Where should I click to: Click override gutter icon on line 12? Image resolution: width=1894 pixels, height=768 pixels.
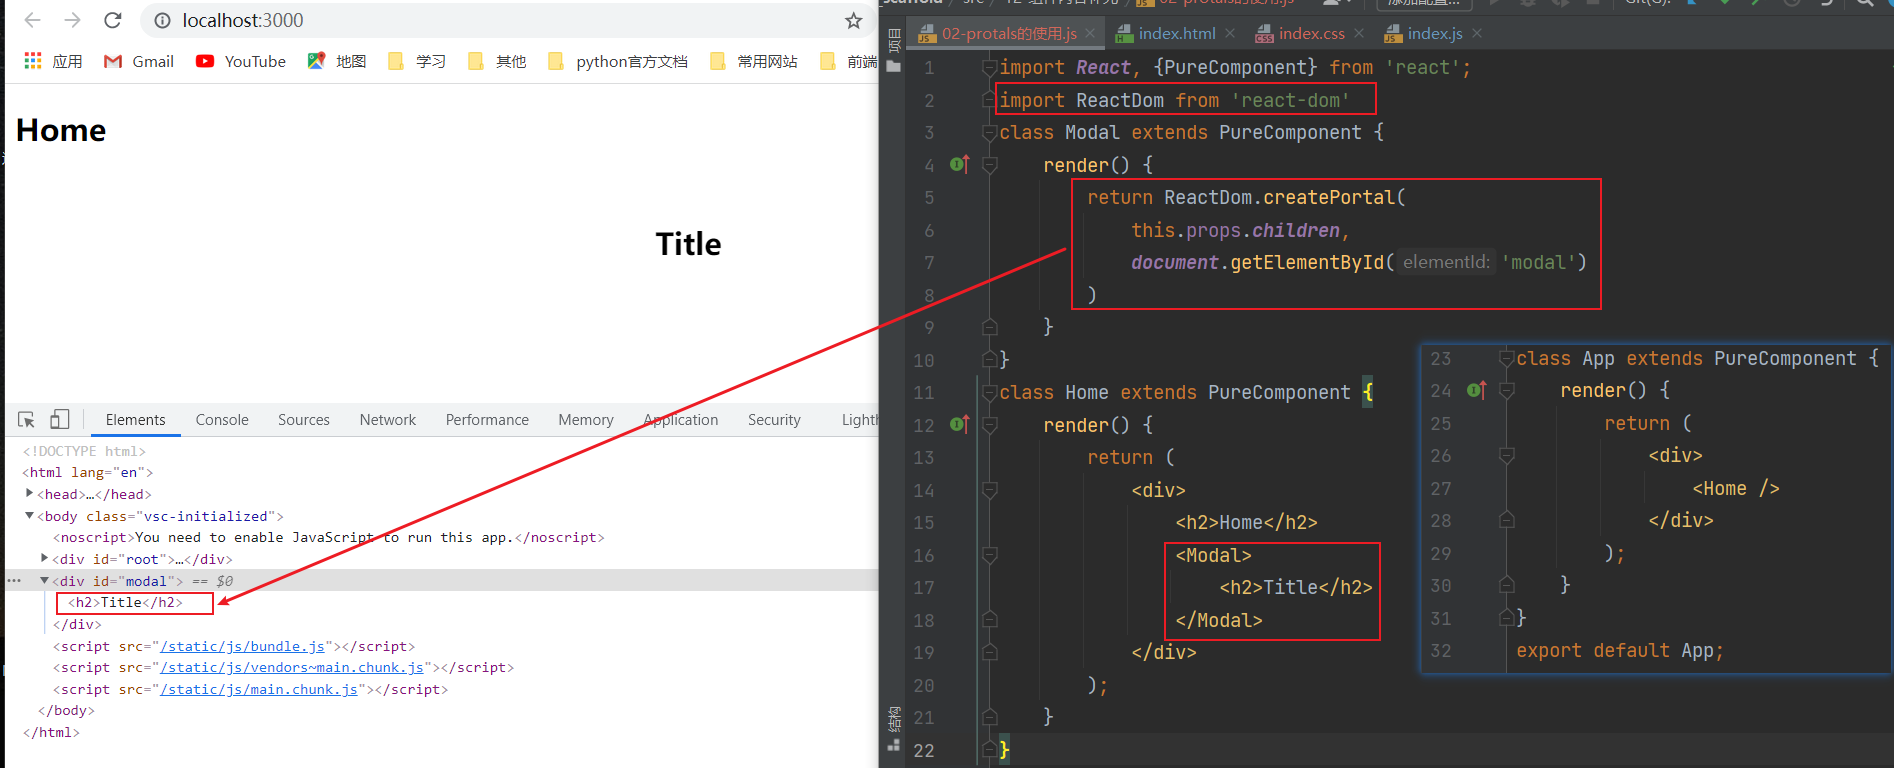[960, 424]
